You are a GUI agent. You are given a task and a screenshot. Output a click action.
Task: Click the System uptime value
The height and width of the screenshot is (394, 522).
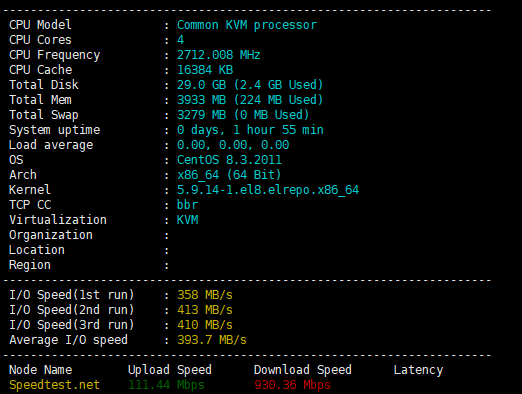pos(250,130)
